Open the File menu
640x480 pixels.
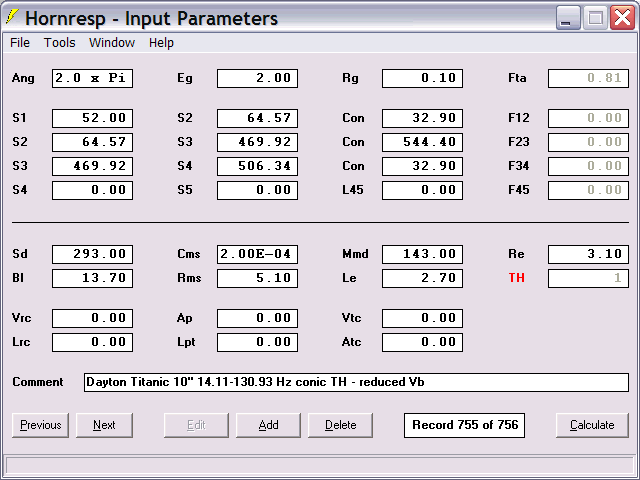pyautogui.click(x=20, y=42)
